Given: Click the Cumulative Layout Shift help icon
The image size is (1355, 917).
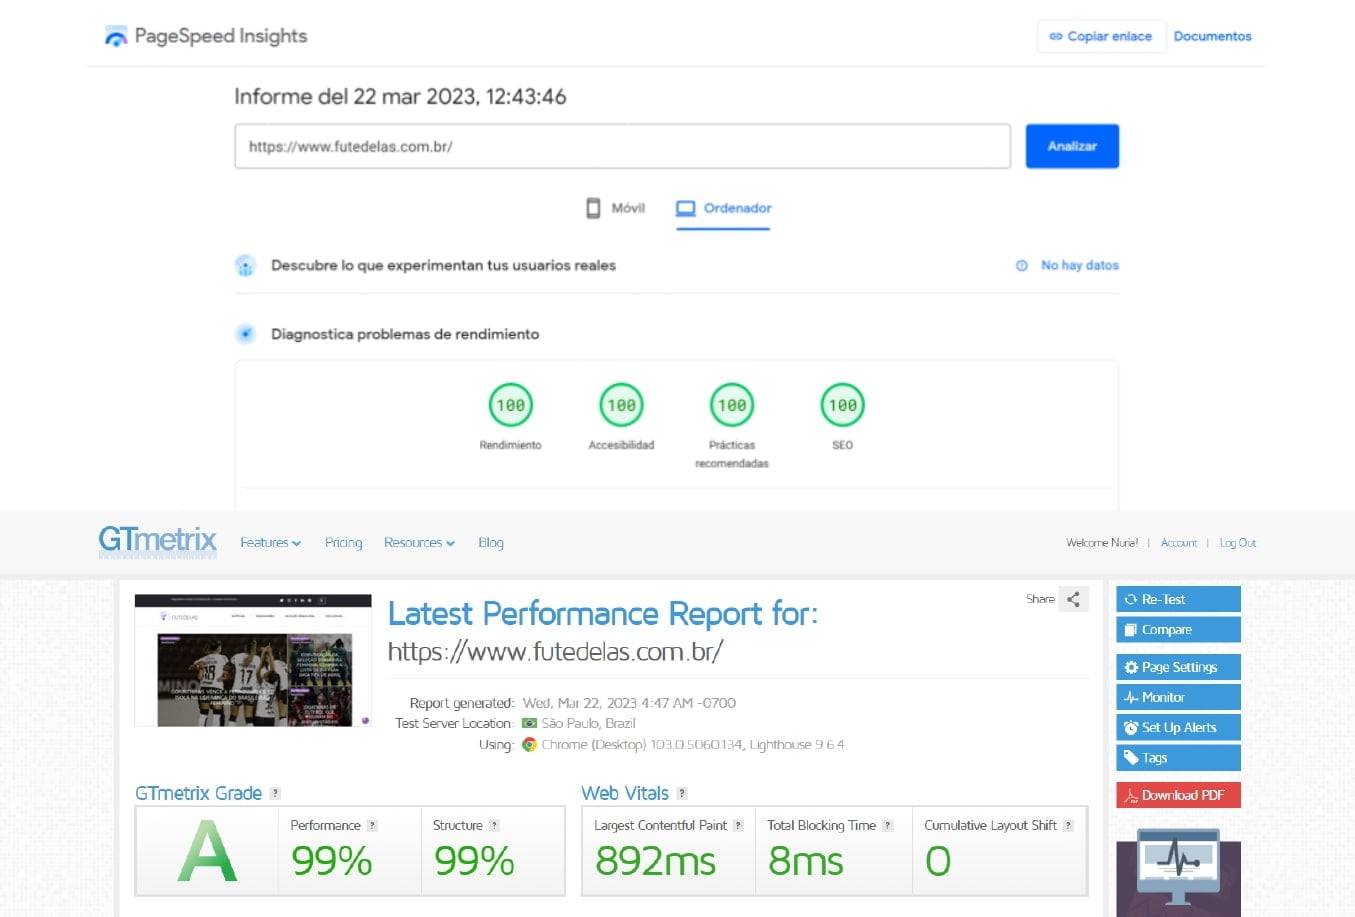Looking at the screenshot, I should [x=1068, y=825].
